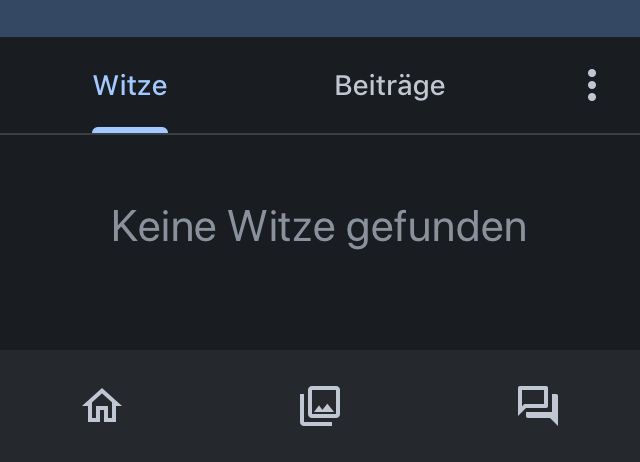Open the chat bubbles icon

click(x=537, y=406)
